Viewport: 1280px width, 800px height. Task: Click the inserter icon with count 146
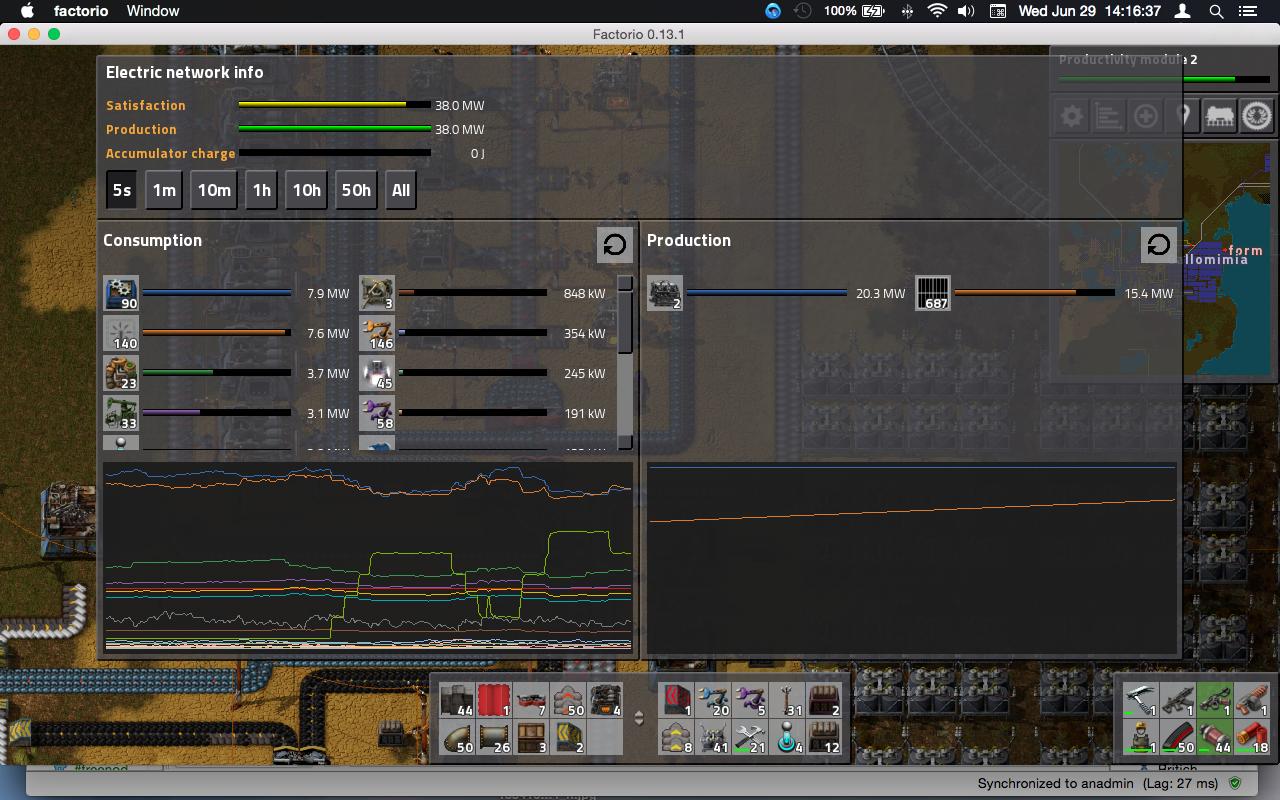click(x=377, y=333)
